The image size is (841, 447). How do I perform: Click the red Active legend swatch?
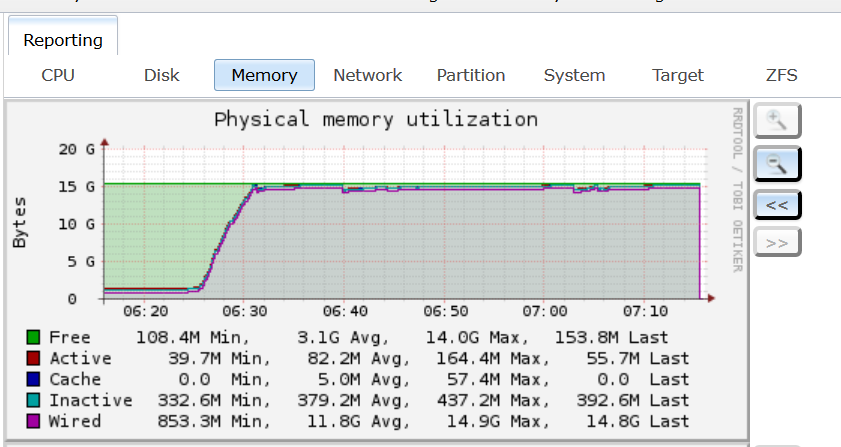tap(33, 358)
